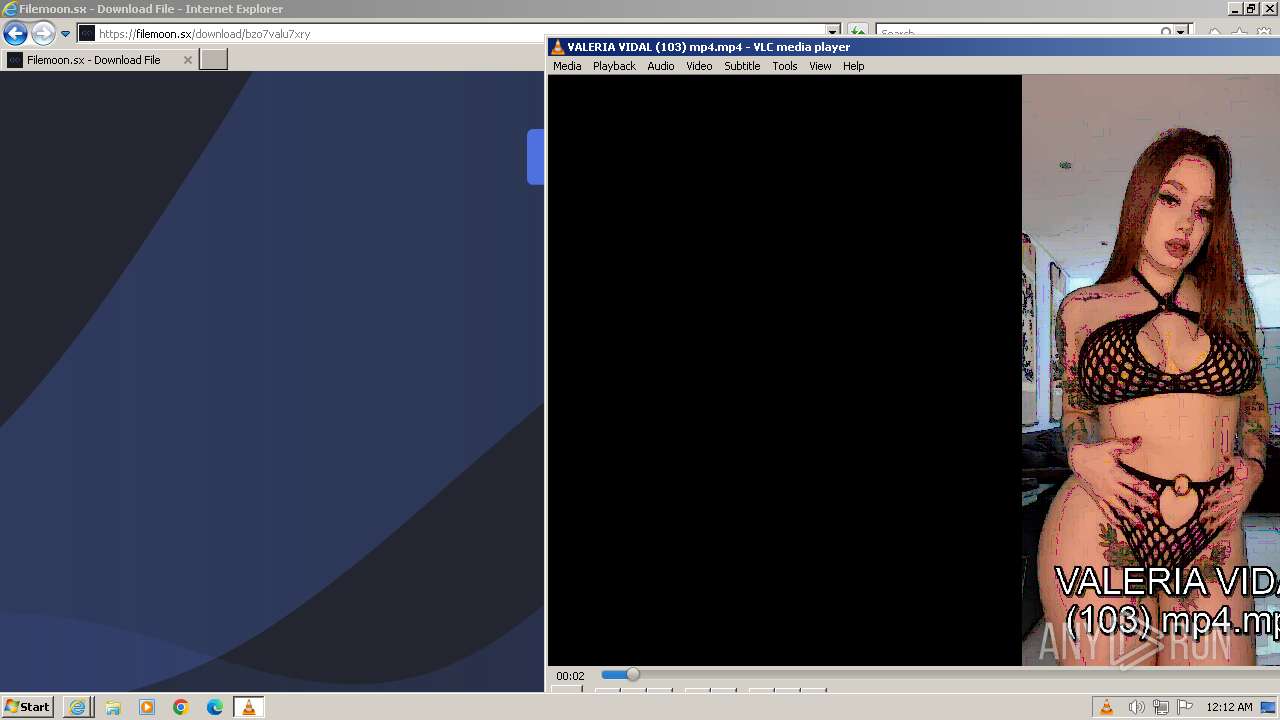Click the VLC seek slider handle
The image size is (1280, 720).
633,675
